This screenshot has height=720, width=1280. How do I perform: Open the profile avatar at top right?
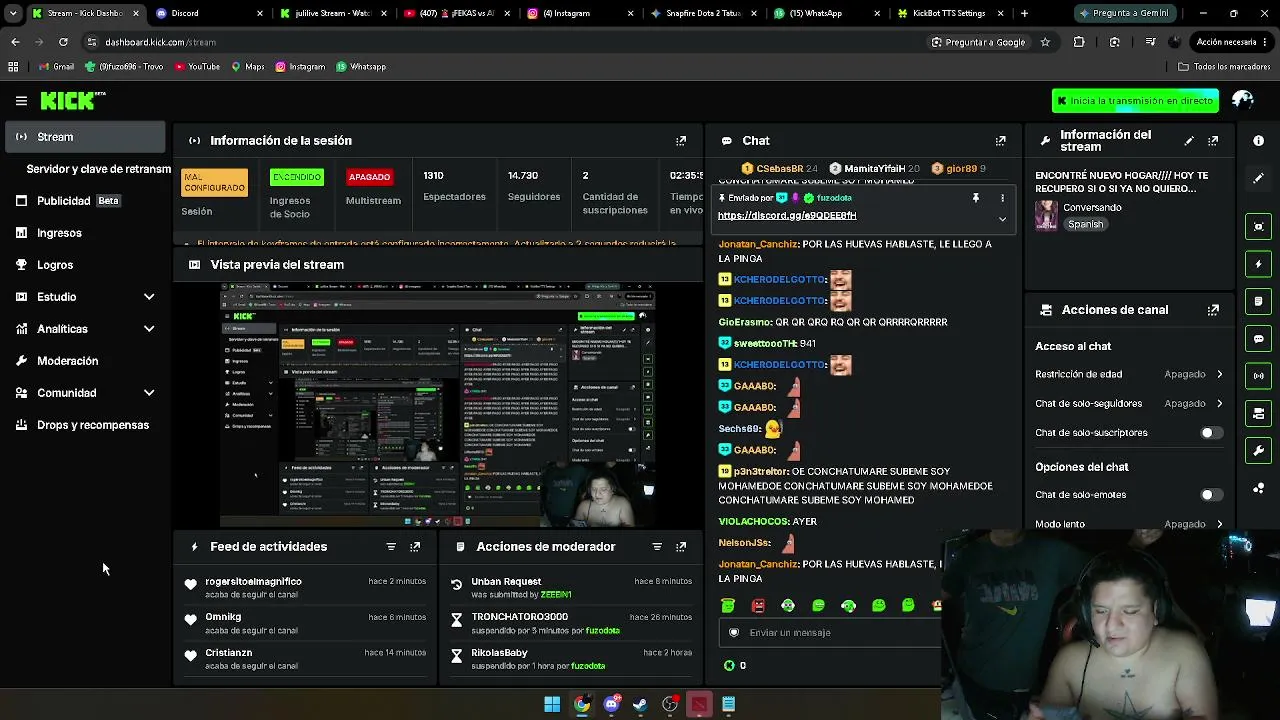coord(1243,100)
